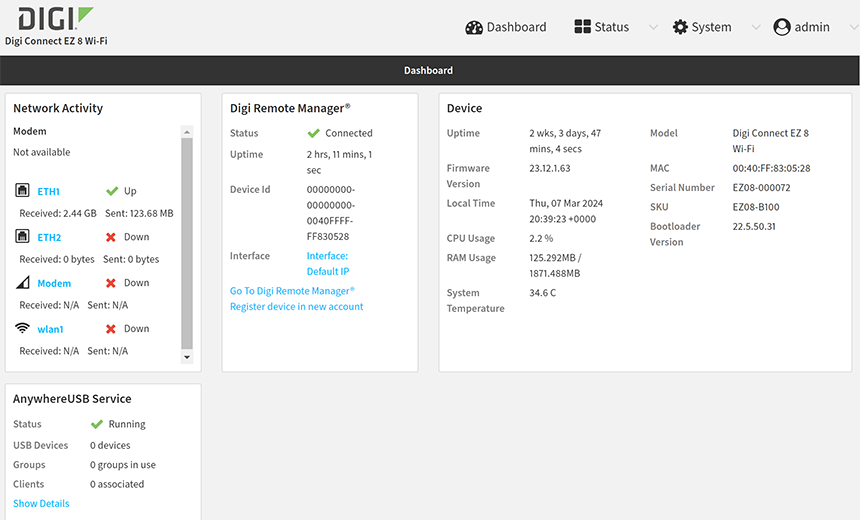This screenshot has width=860, height=520.
Task: Expand the admin dropdown chevron
Action: [854, 27]
